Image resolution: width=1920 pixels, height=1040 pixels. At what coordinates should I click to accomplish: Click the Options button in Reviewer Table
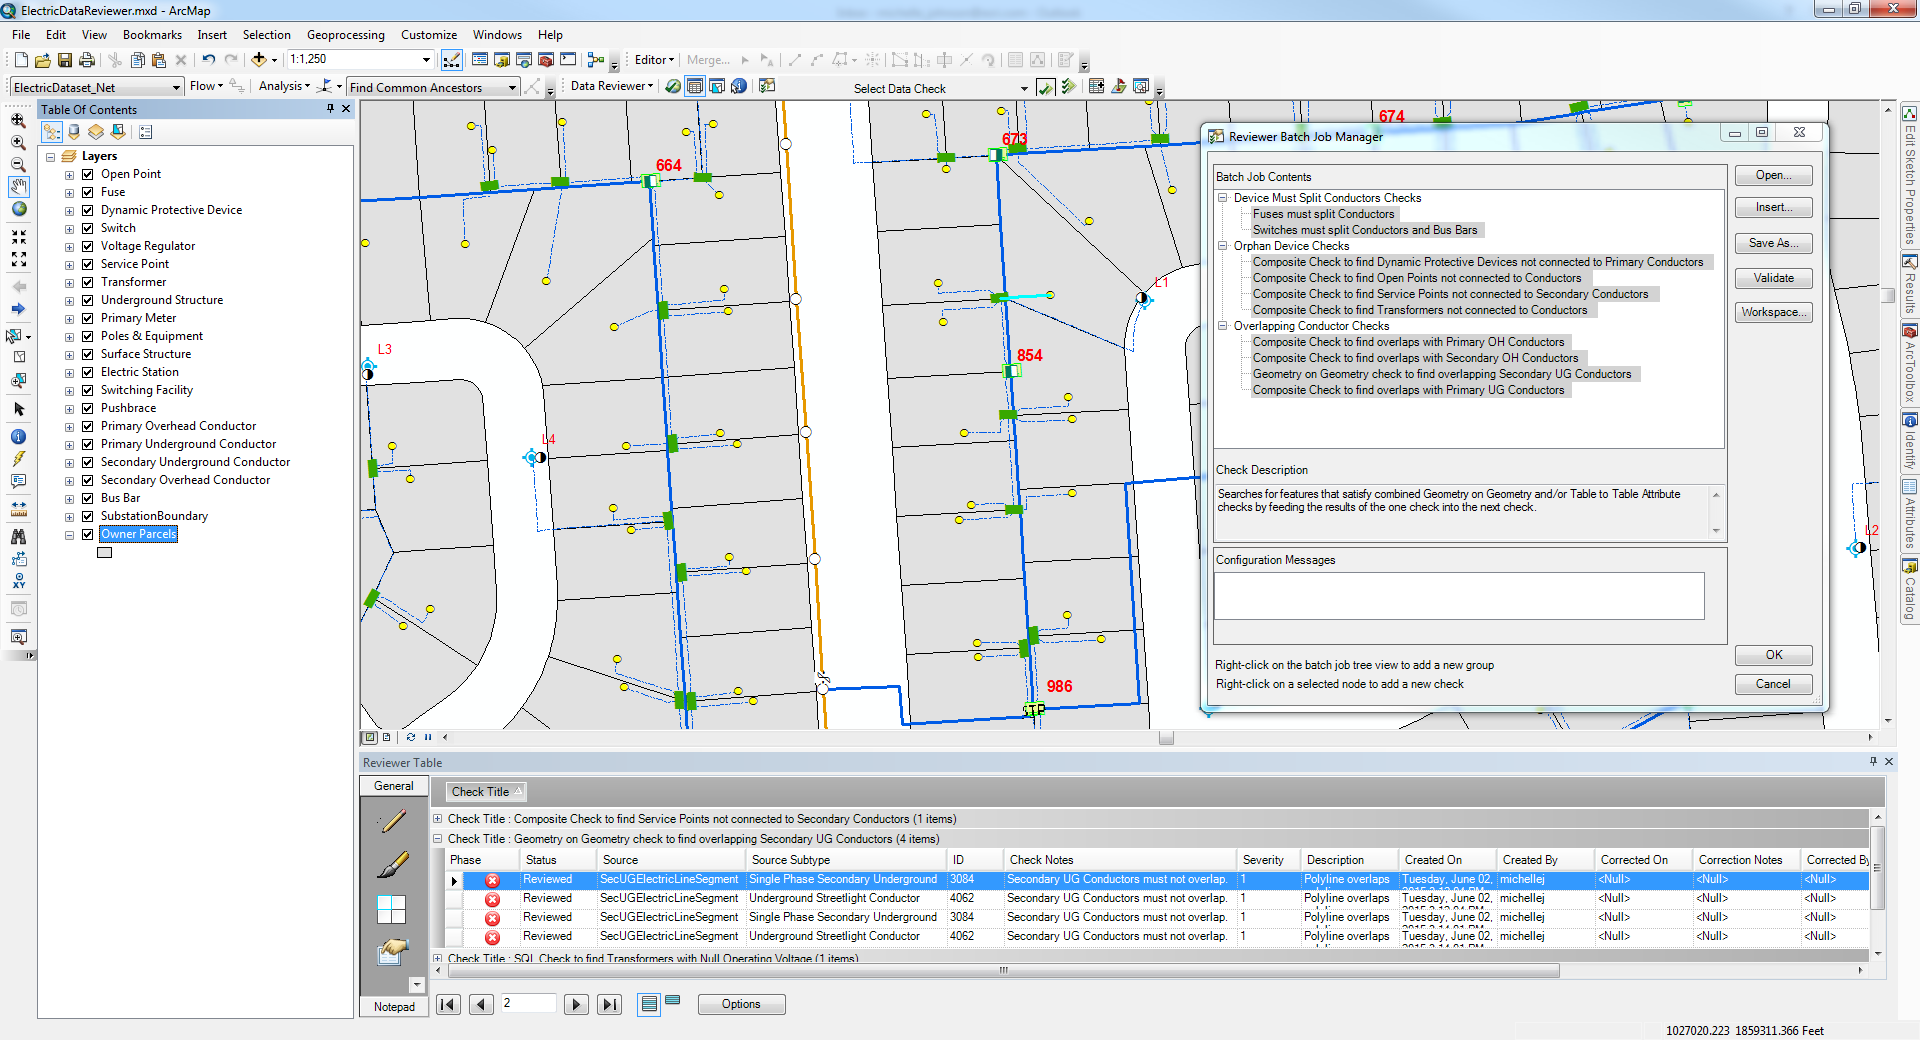(741, 1004)
